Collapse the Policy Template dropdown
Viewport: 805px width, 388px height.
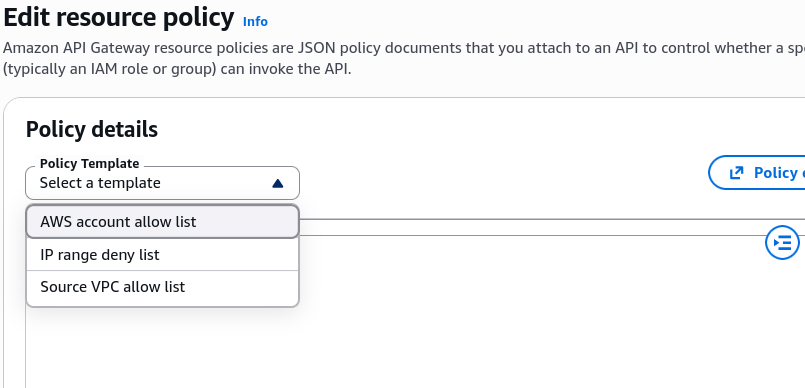click(162, 183)
